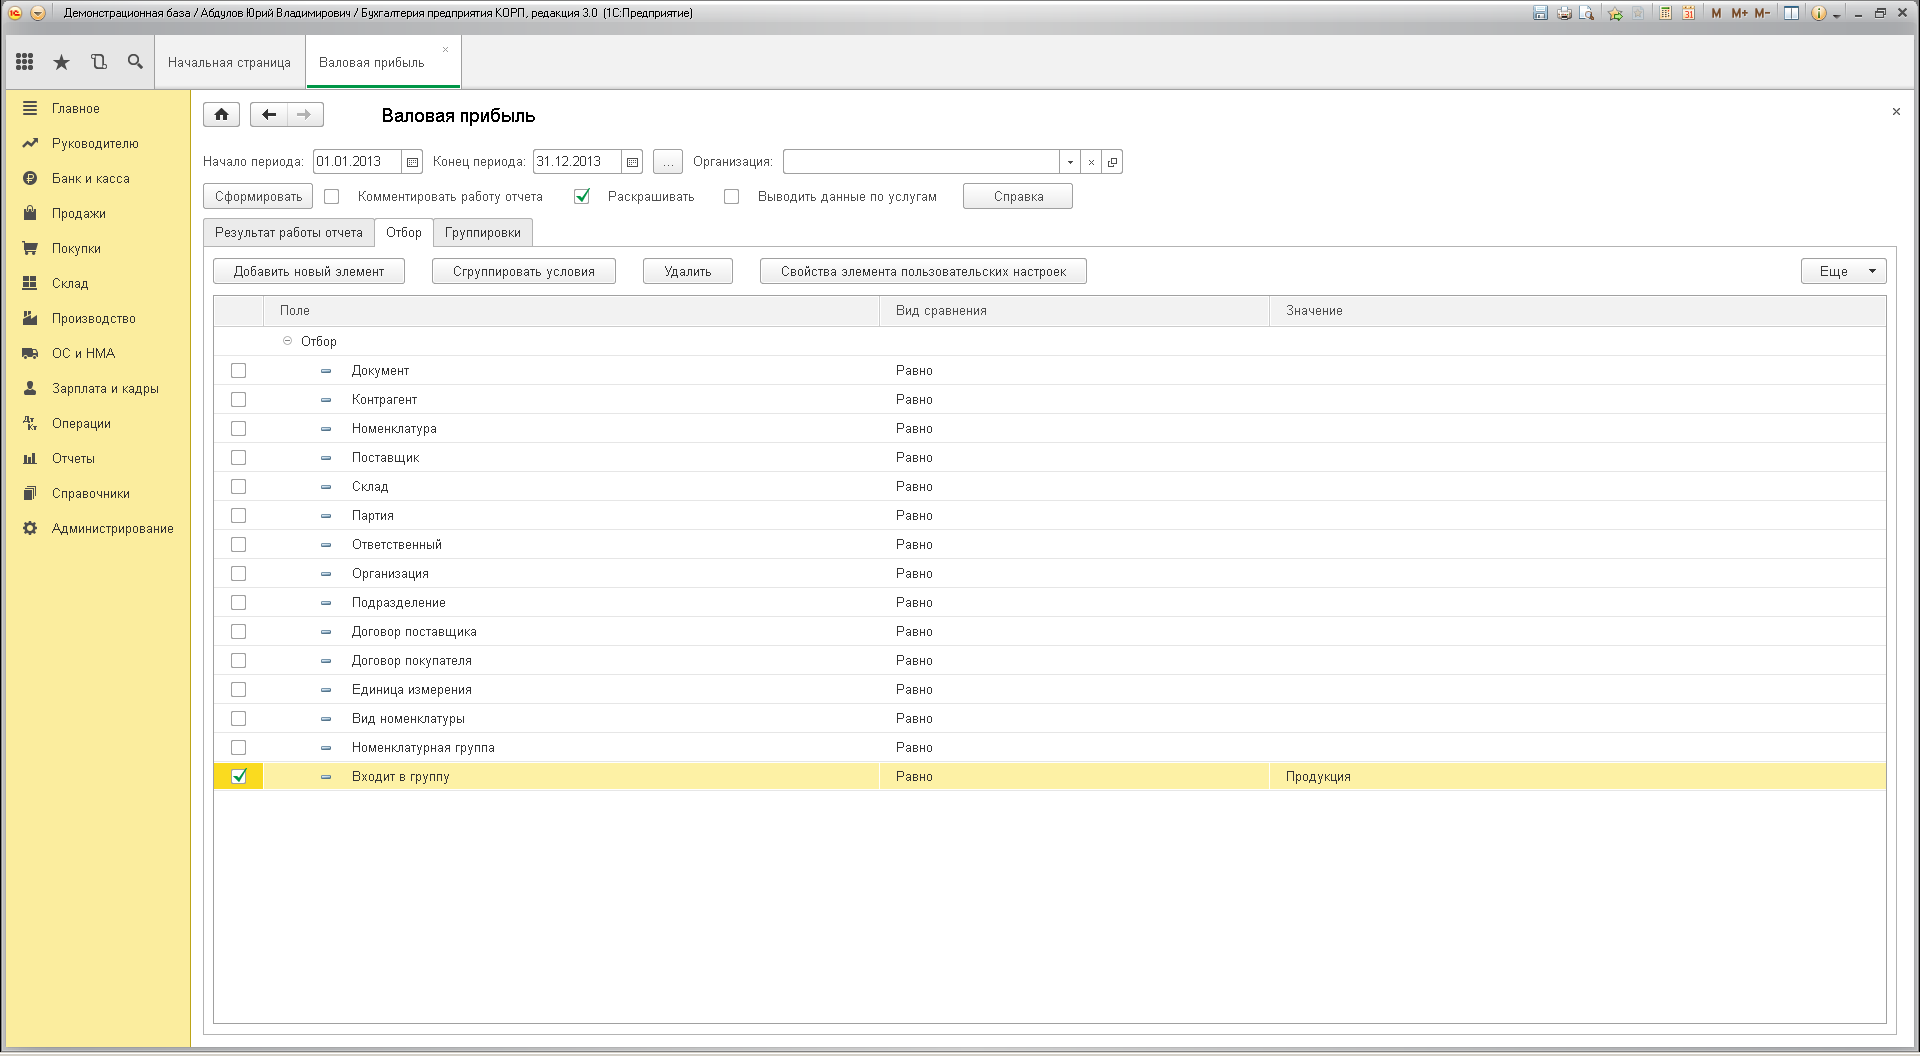Open Favorites star panel
Screen dimensions: 1920x1056
[x=61, y=62]
